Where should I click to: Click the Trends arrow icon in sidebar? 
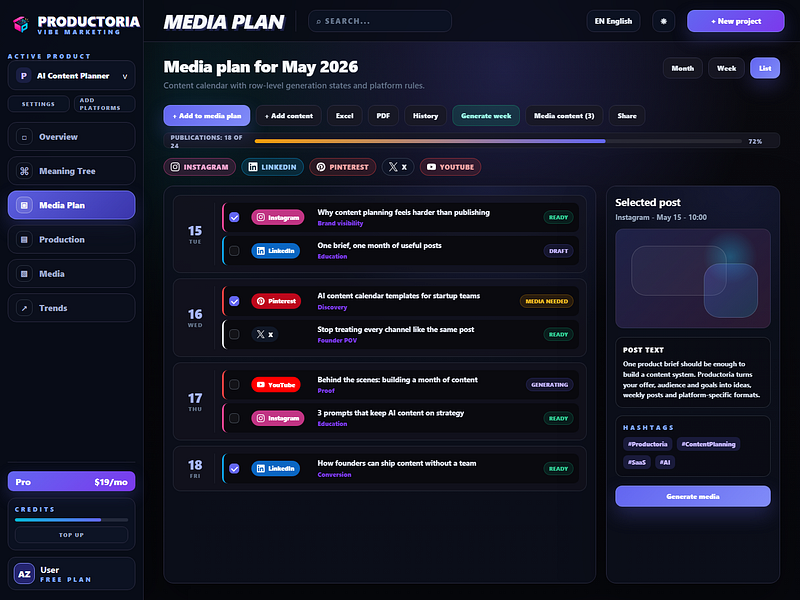(x=24, y=308)
